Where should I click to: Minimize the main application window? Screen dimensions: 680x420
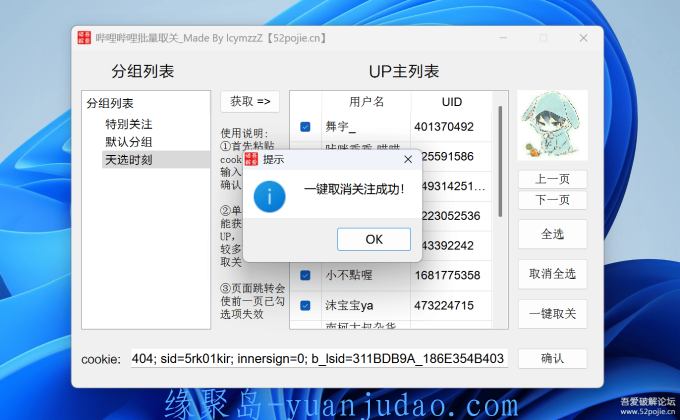(x=503, y=38)
